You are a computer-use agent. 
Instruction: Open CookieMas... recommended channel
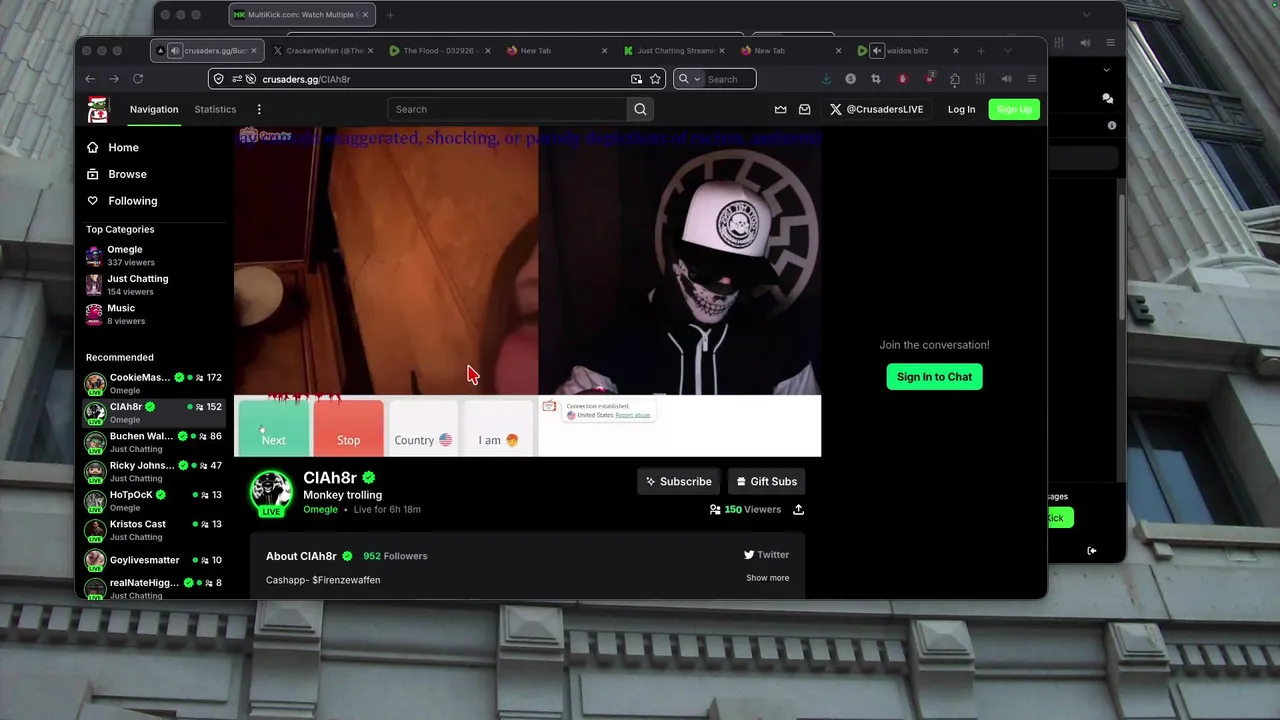153,383
